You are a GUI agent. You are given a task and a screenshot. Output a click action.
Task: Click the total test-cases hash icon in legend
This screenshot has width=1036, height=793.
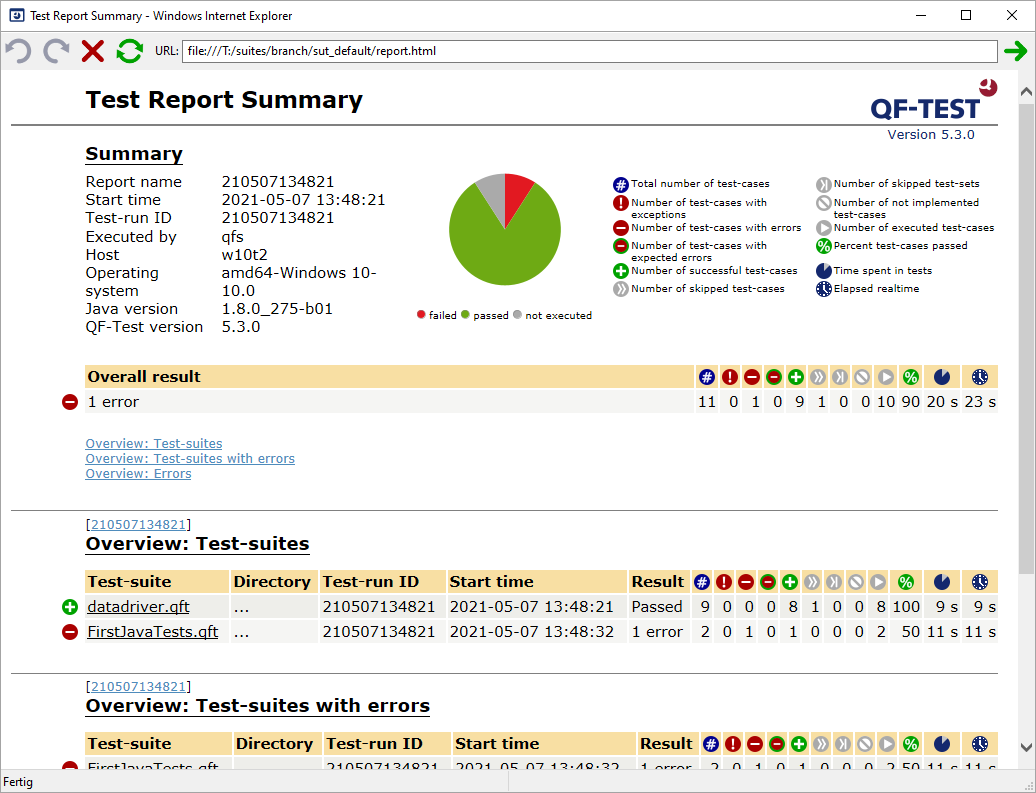click(620, 184)
